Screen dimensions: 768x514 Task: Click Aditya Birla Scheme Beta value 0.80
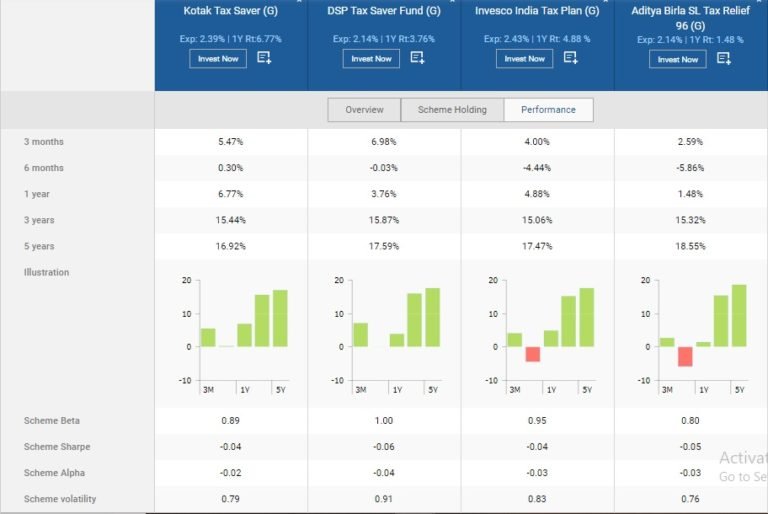(x=691, y=420)
